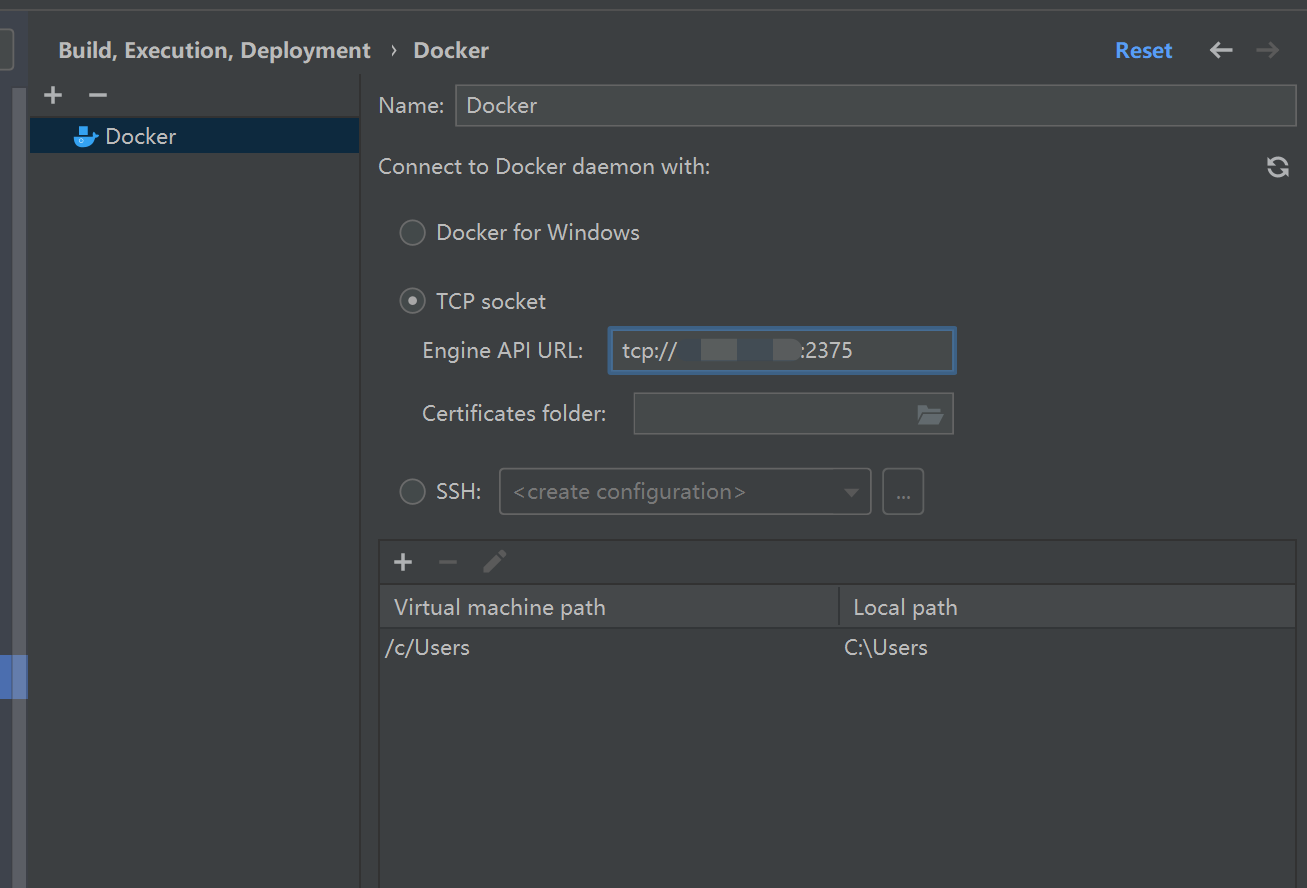This screenshot has width=1307, height=888.
Task: Browse for certificates folder icon
Action: 930,415
